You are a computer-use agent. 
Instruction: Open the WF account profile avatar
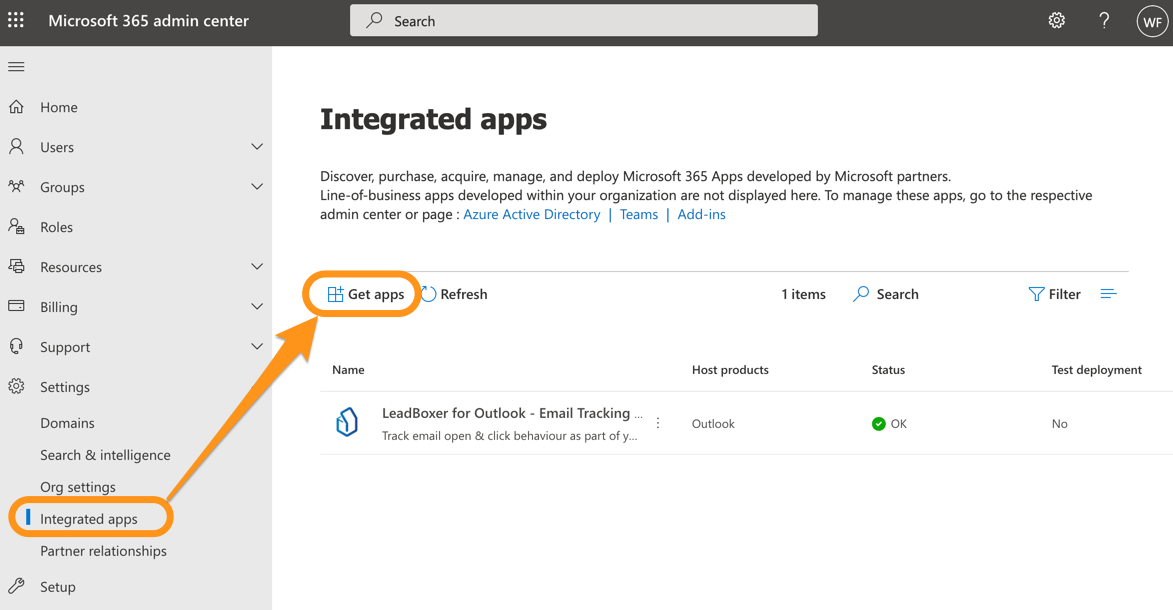click(x=1152, y=21)
